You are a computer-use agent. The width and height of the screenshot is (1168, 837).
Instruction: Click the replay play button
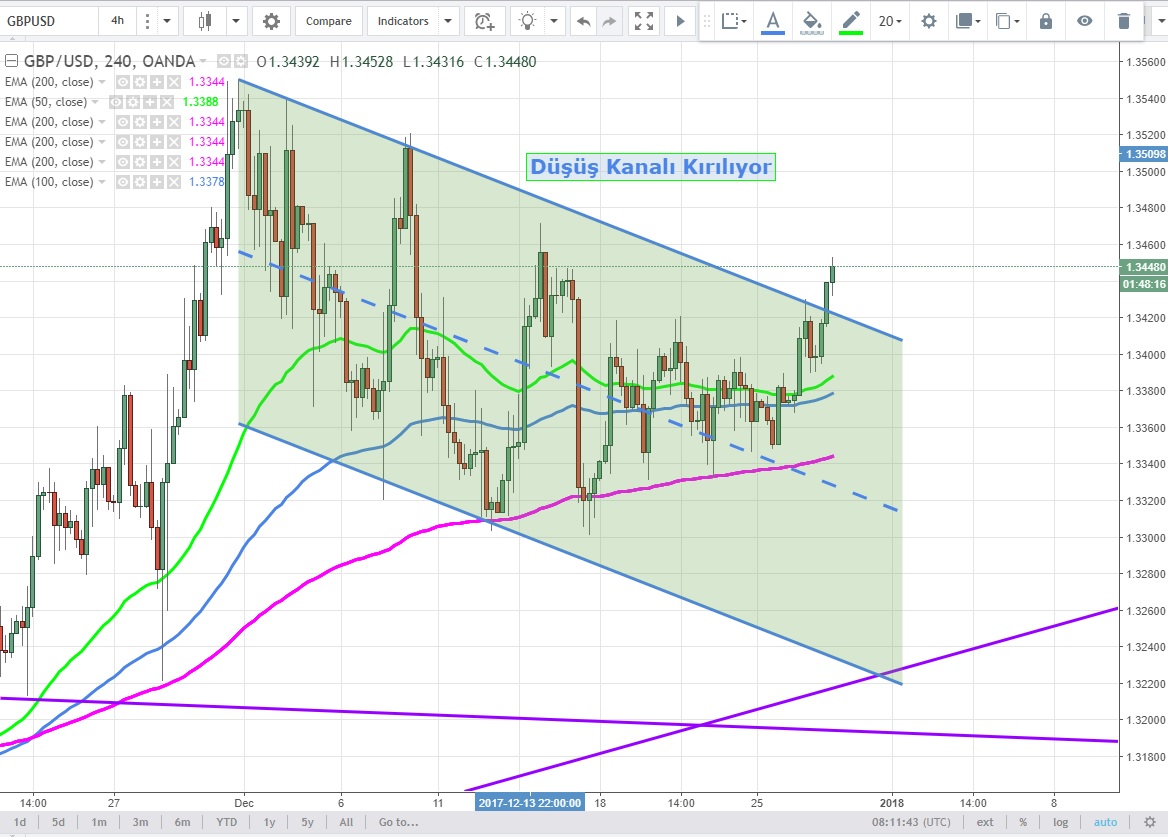click(681, 21)
